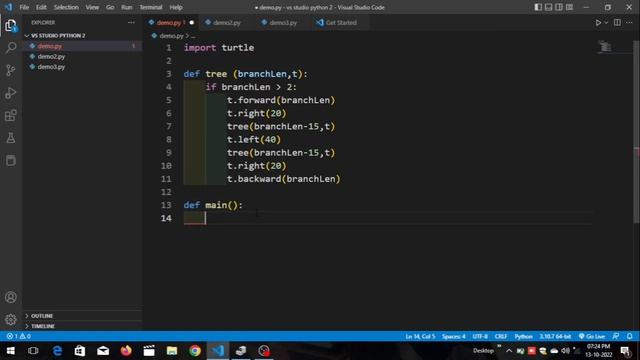Open the Go menu
Viewport: 640px width, 360px height.
[110, 7]
